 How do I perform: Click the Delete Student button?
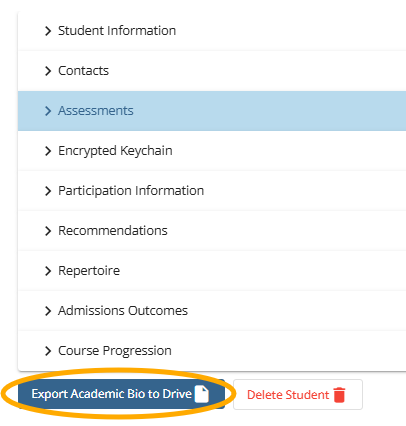tap(298, 395)
